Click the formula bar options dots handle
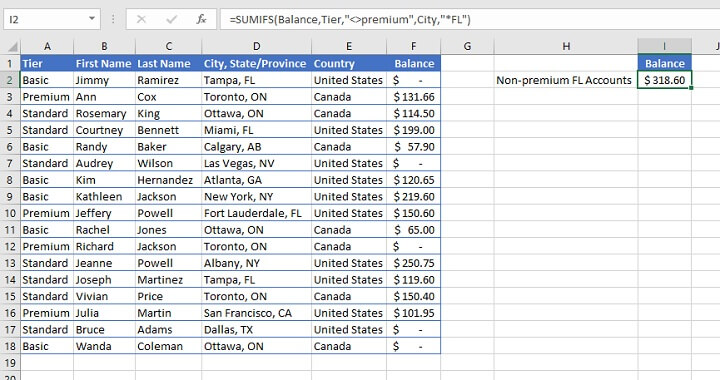The width and height of the screenshot is (720, 380). [x=113, y=19]
